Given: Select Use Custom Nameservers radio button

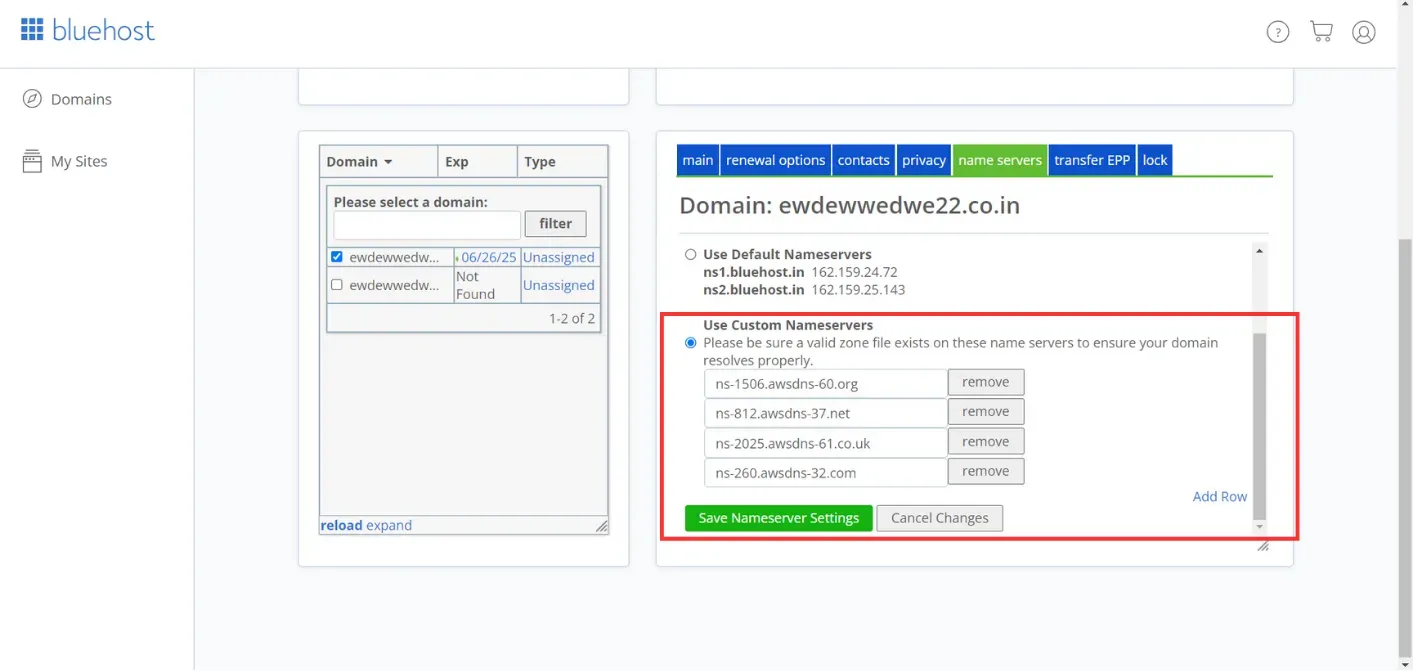Looking at the screenshot, I should pyautogui.click(x=690, y=343).
